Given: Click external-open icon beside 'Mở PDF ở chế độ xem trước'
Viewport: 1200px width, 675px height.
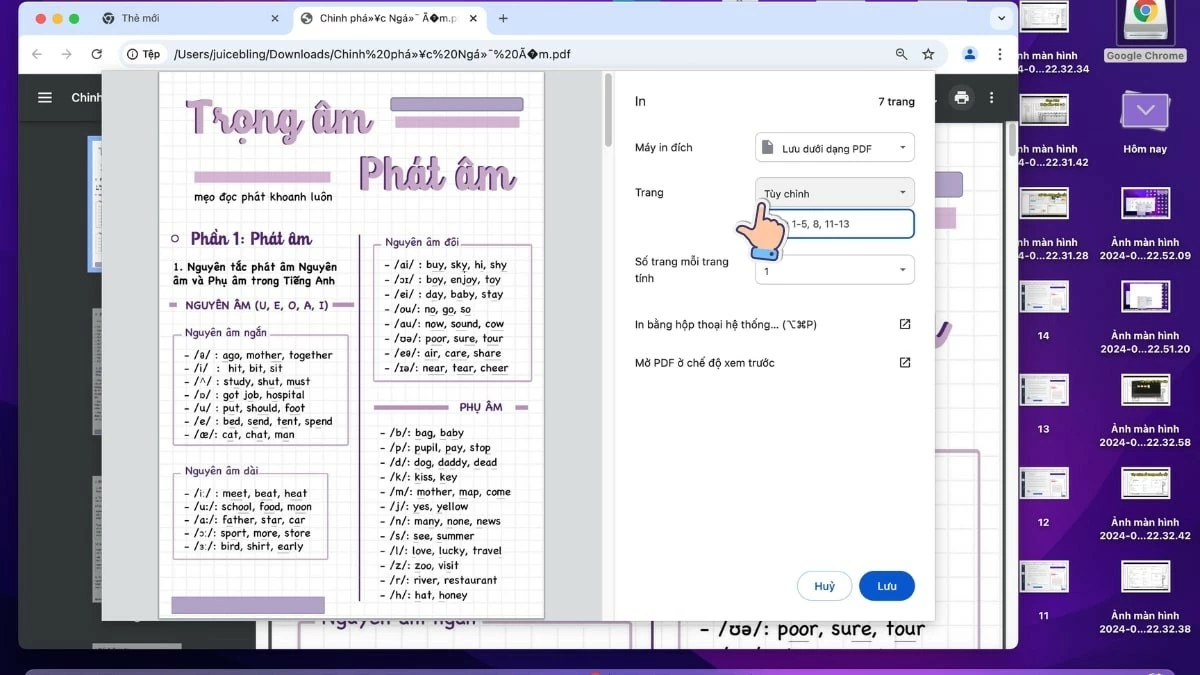Looking at the screenshot, I should [x=904, y=362].
